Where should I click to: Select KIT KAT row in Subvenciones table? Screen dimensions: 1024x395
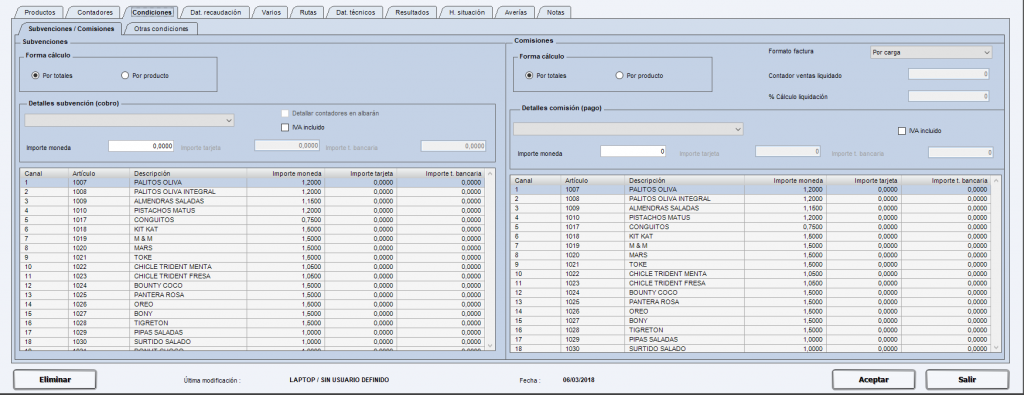(x=253, y=229)
